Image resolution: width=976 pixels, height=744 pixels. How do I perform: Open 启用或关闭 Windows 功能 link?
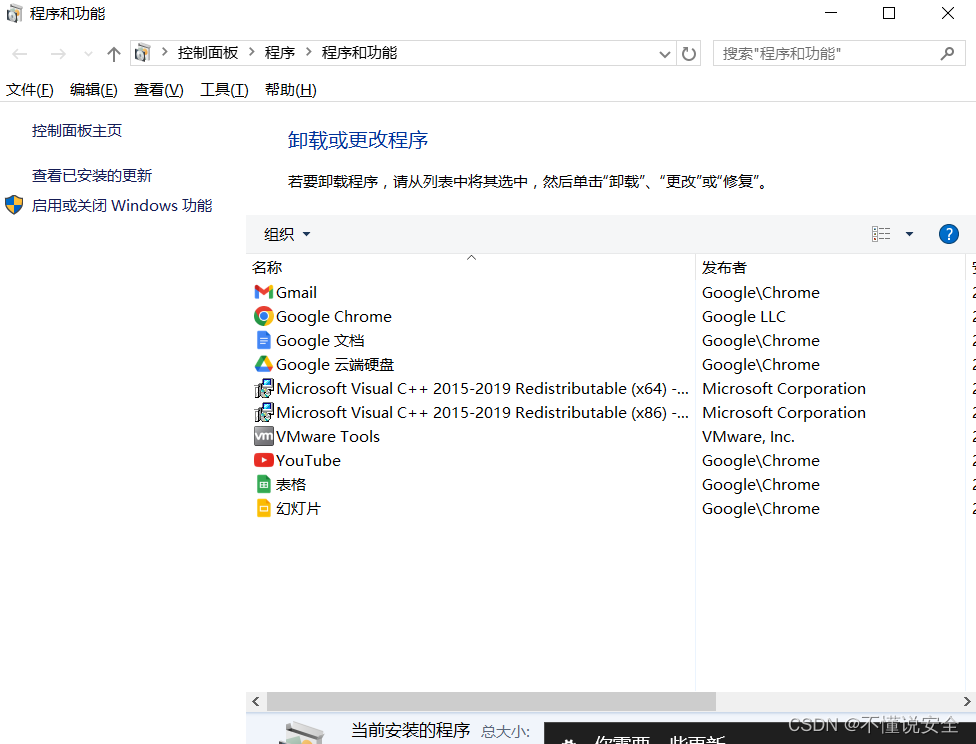(x=122, y=205)
